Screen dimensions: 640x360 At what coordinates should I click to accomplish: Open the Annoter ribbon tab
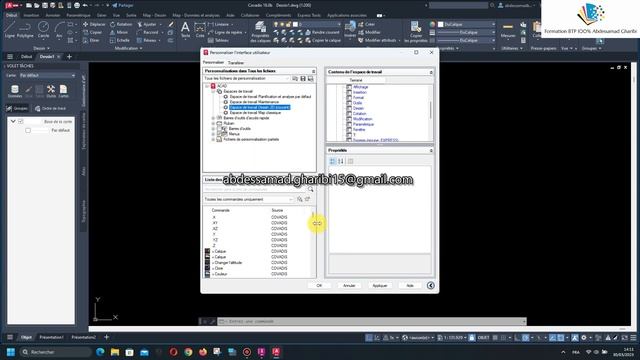tap(53, 16)
